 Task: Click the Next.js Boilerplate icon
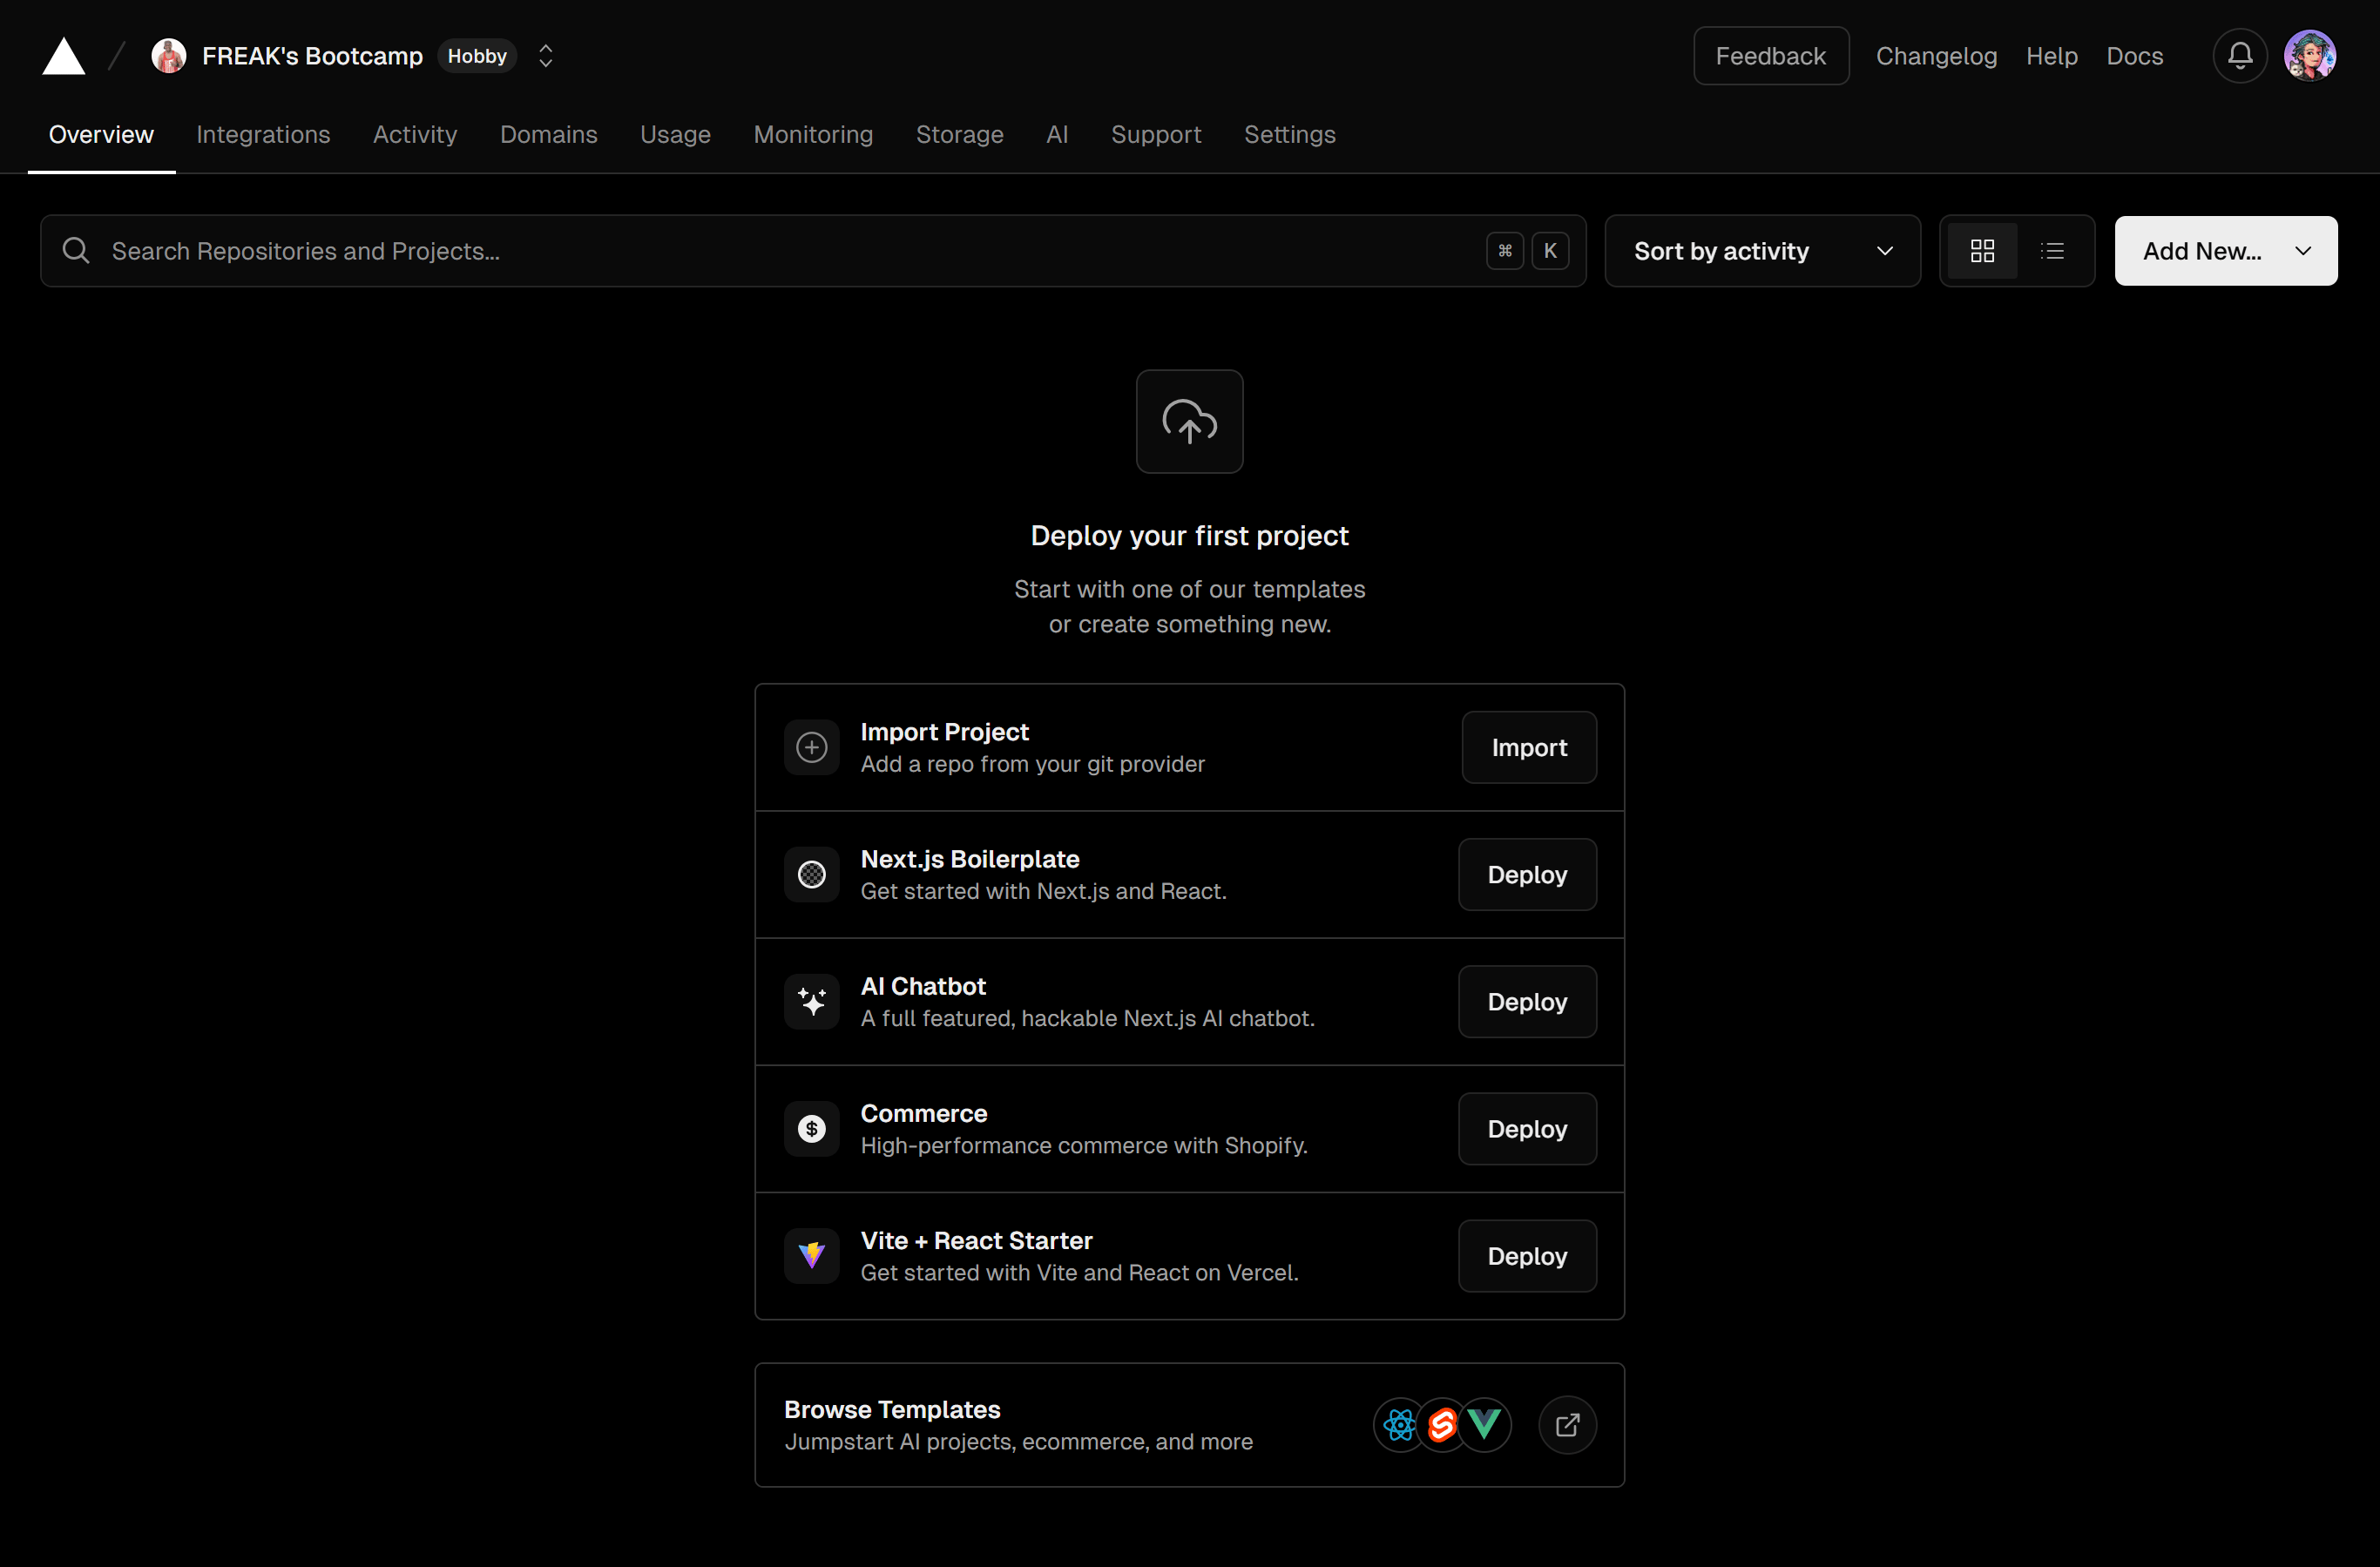811,874
